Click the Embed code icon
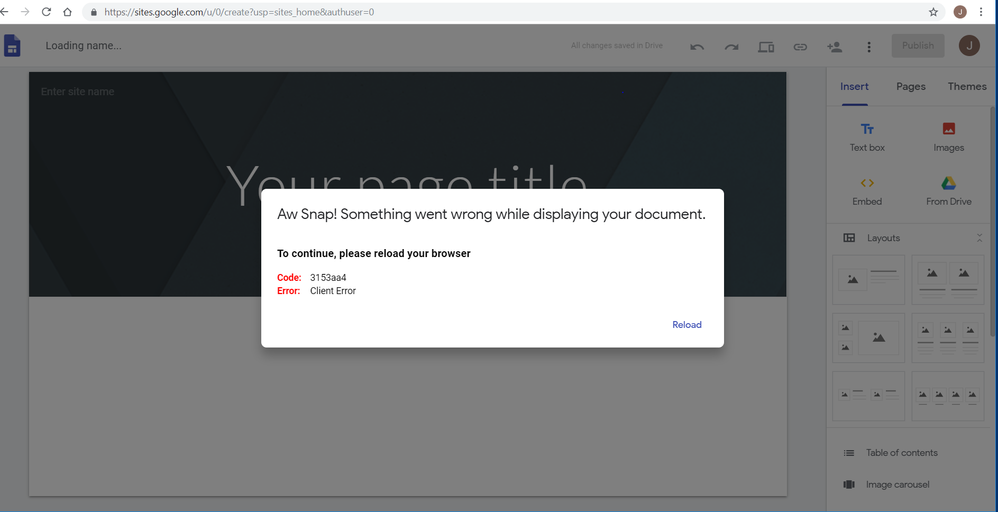The height and width of the screenshot is (512, 998). pos(867,191)
